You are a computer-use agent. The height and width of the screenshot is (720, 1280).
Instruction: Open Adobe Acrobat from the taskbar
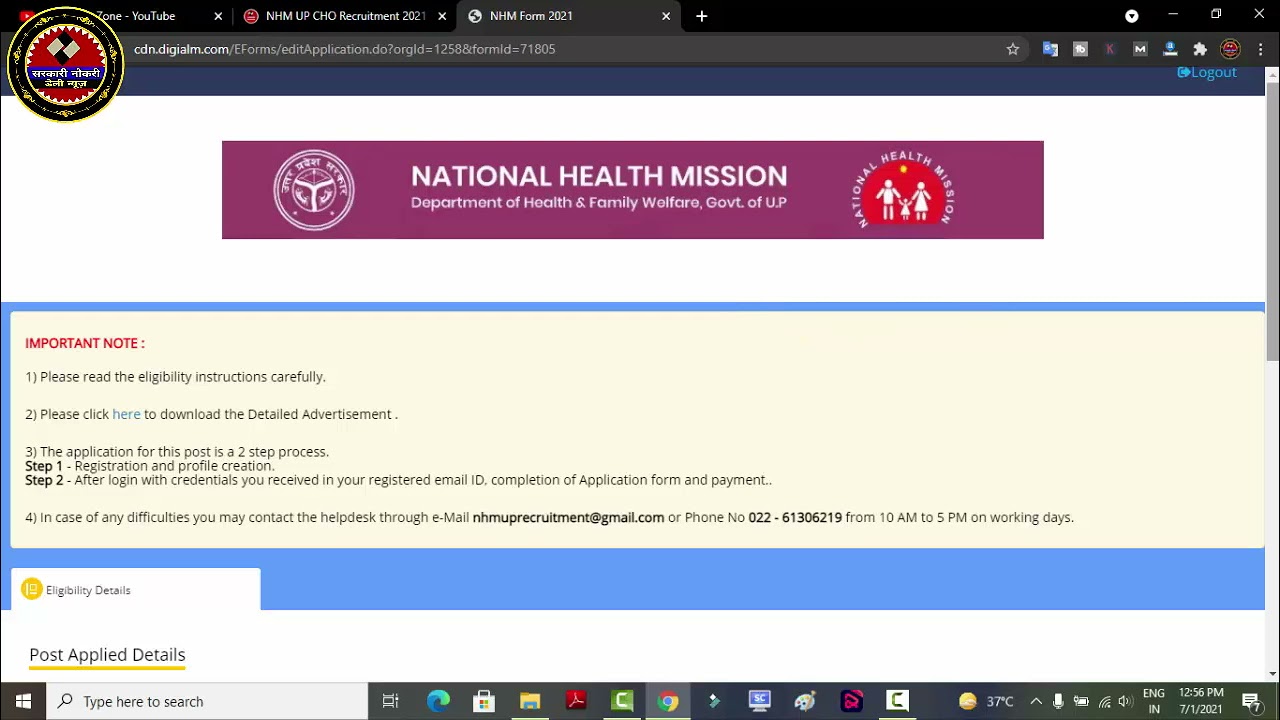click(576, 701)
